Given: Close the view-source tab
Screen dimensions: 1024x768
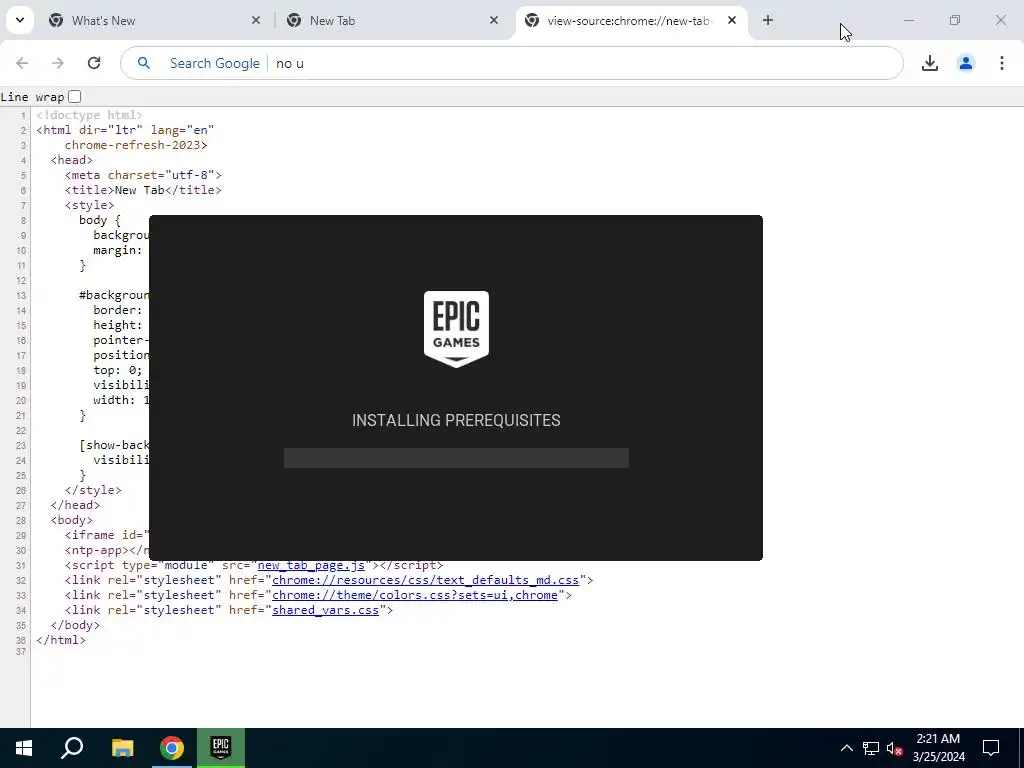Looking at the screenshot, I should 732,20.
